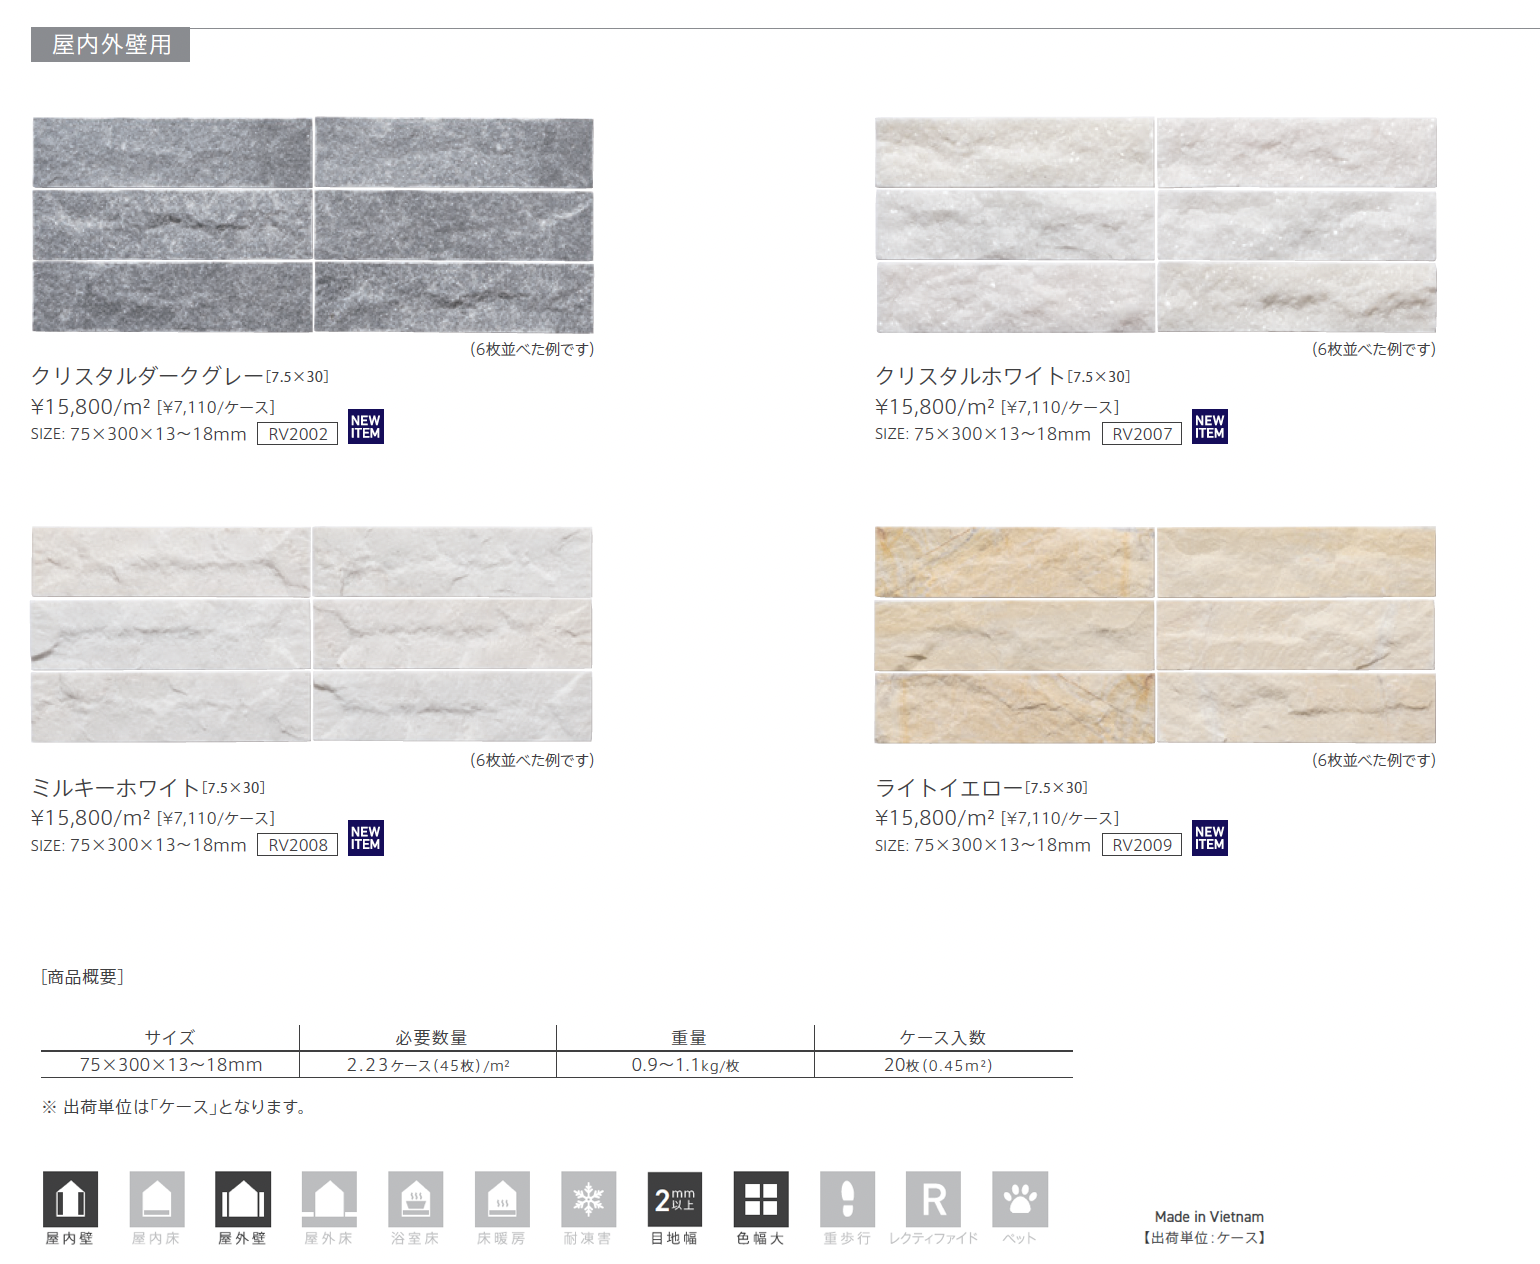Select the 耐凍害 snowflake frost icon
Image resolution: width=1540 pixels, height=1264 pixels.
point(589,1199)
